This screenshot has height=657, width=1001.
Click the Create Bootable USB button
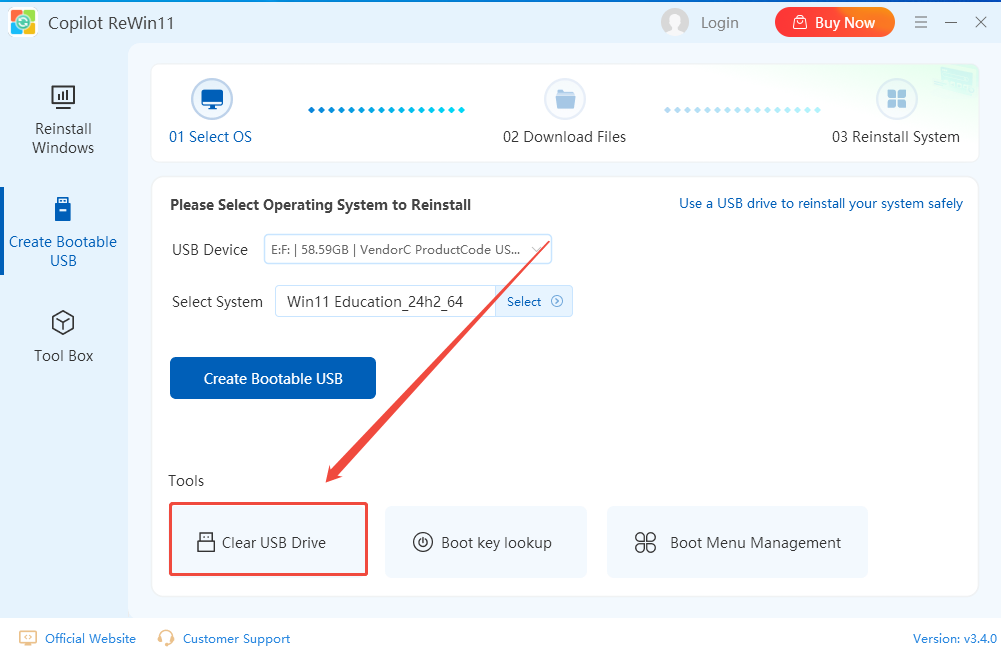pyautogui.click(x=273, y=378)
